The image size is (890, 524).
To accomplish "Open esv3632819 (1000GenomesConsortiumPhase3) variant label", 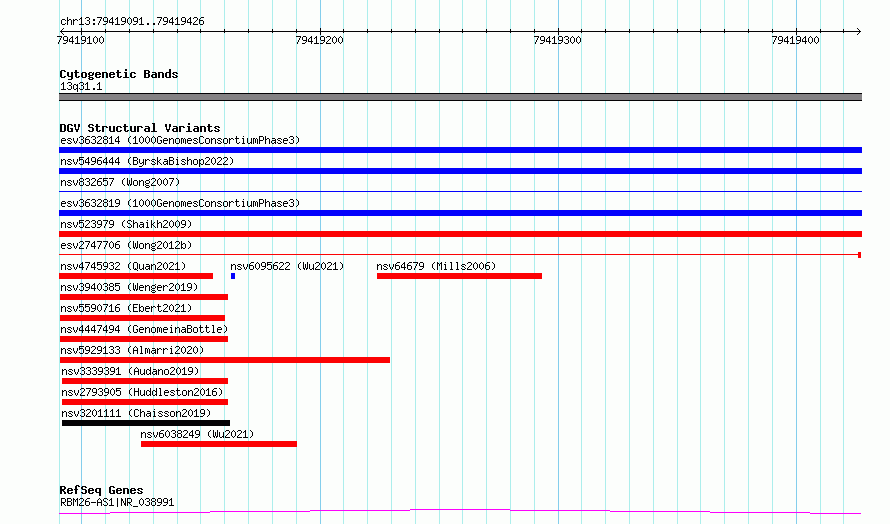I will point(180,203).
